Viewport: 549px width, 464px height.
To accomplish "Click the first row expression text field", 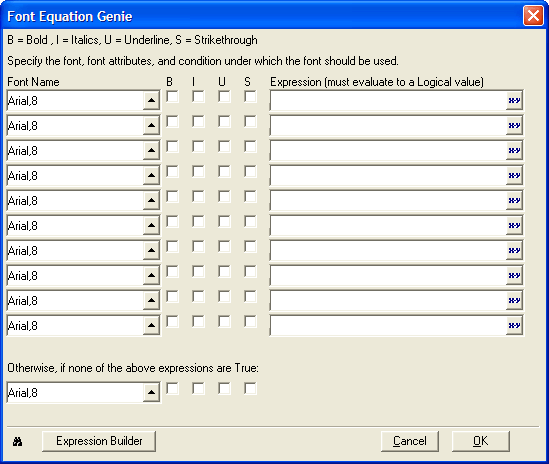I will click(388, 101).
